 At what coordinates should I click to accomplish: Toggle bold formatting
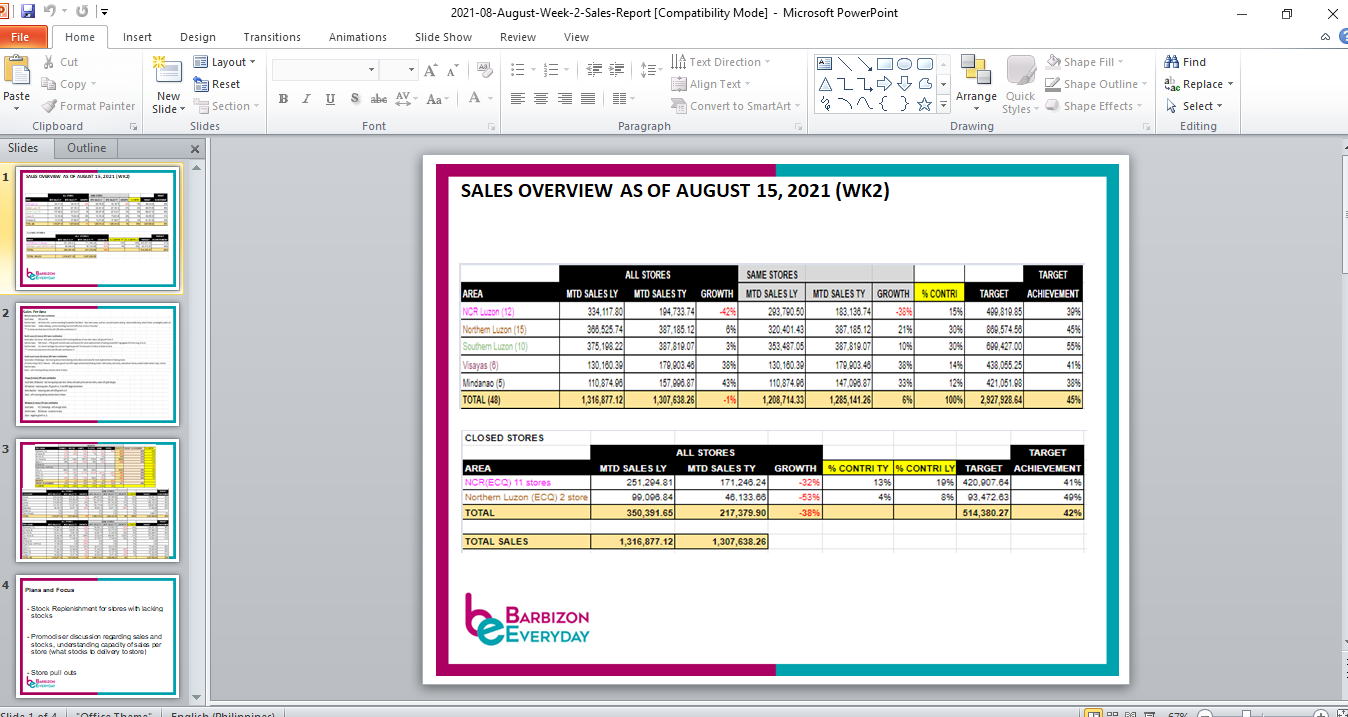coord(283,99)
